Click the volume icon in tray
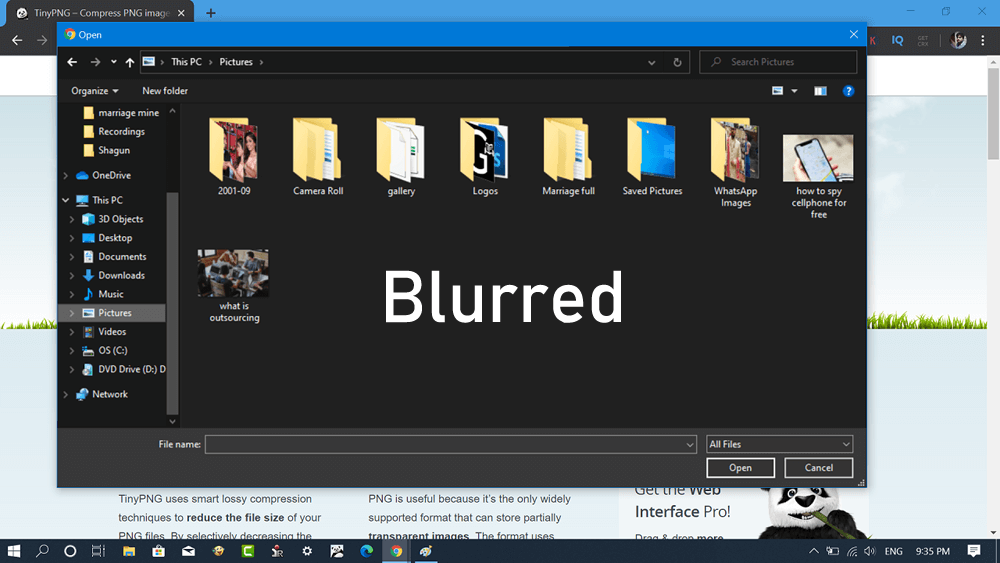Screen dimensions: 1000x563 tap(869, 551)
